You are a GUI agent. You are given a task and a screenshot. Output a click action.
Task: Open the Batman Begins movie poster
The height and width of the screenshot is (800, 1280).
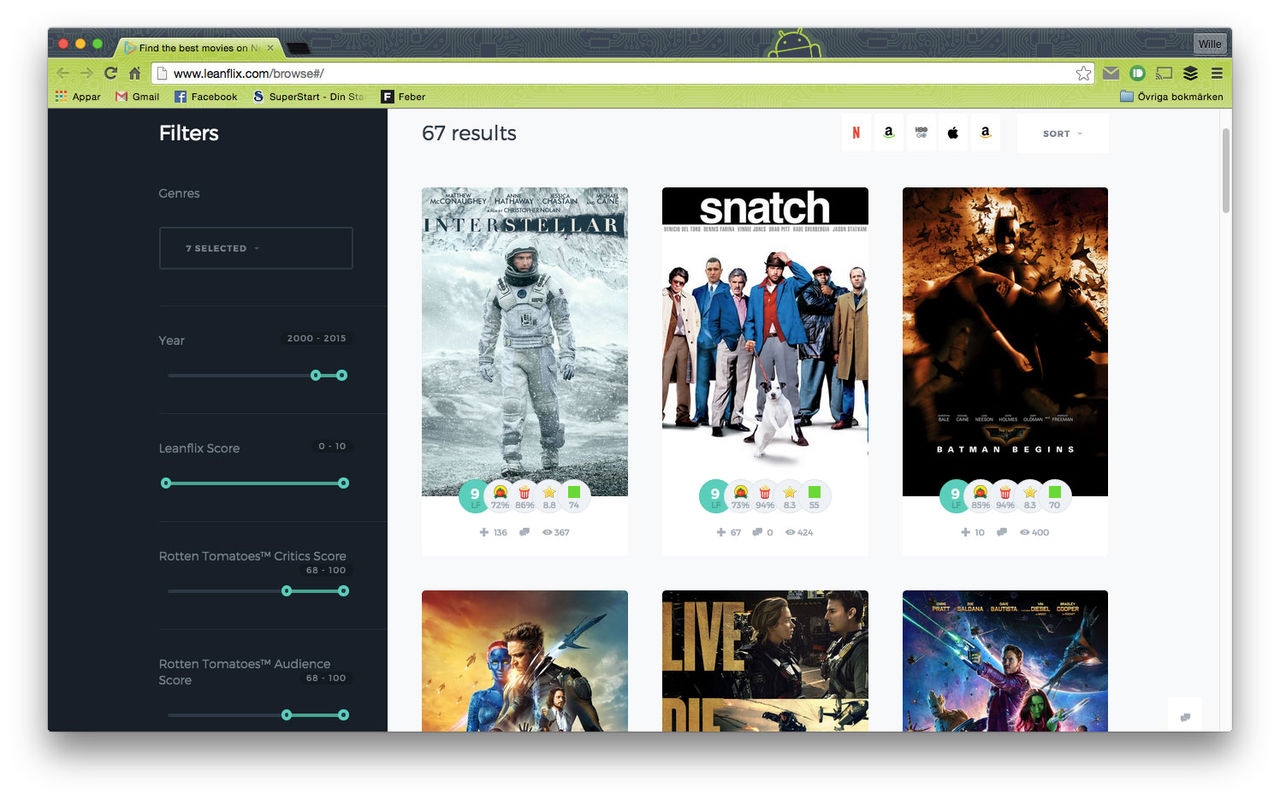click(x=1005, y=341)
